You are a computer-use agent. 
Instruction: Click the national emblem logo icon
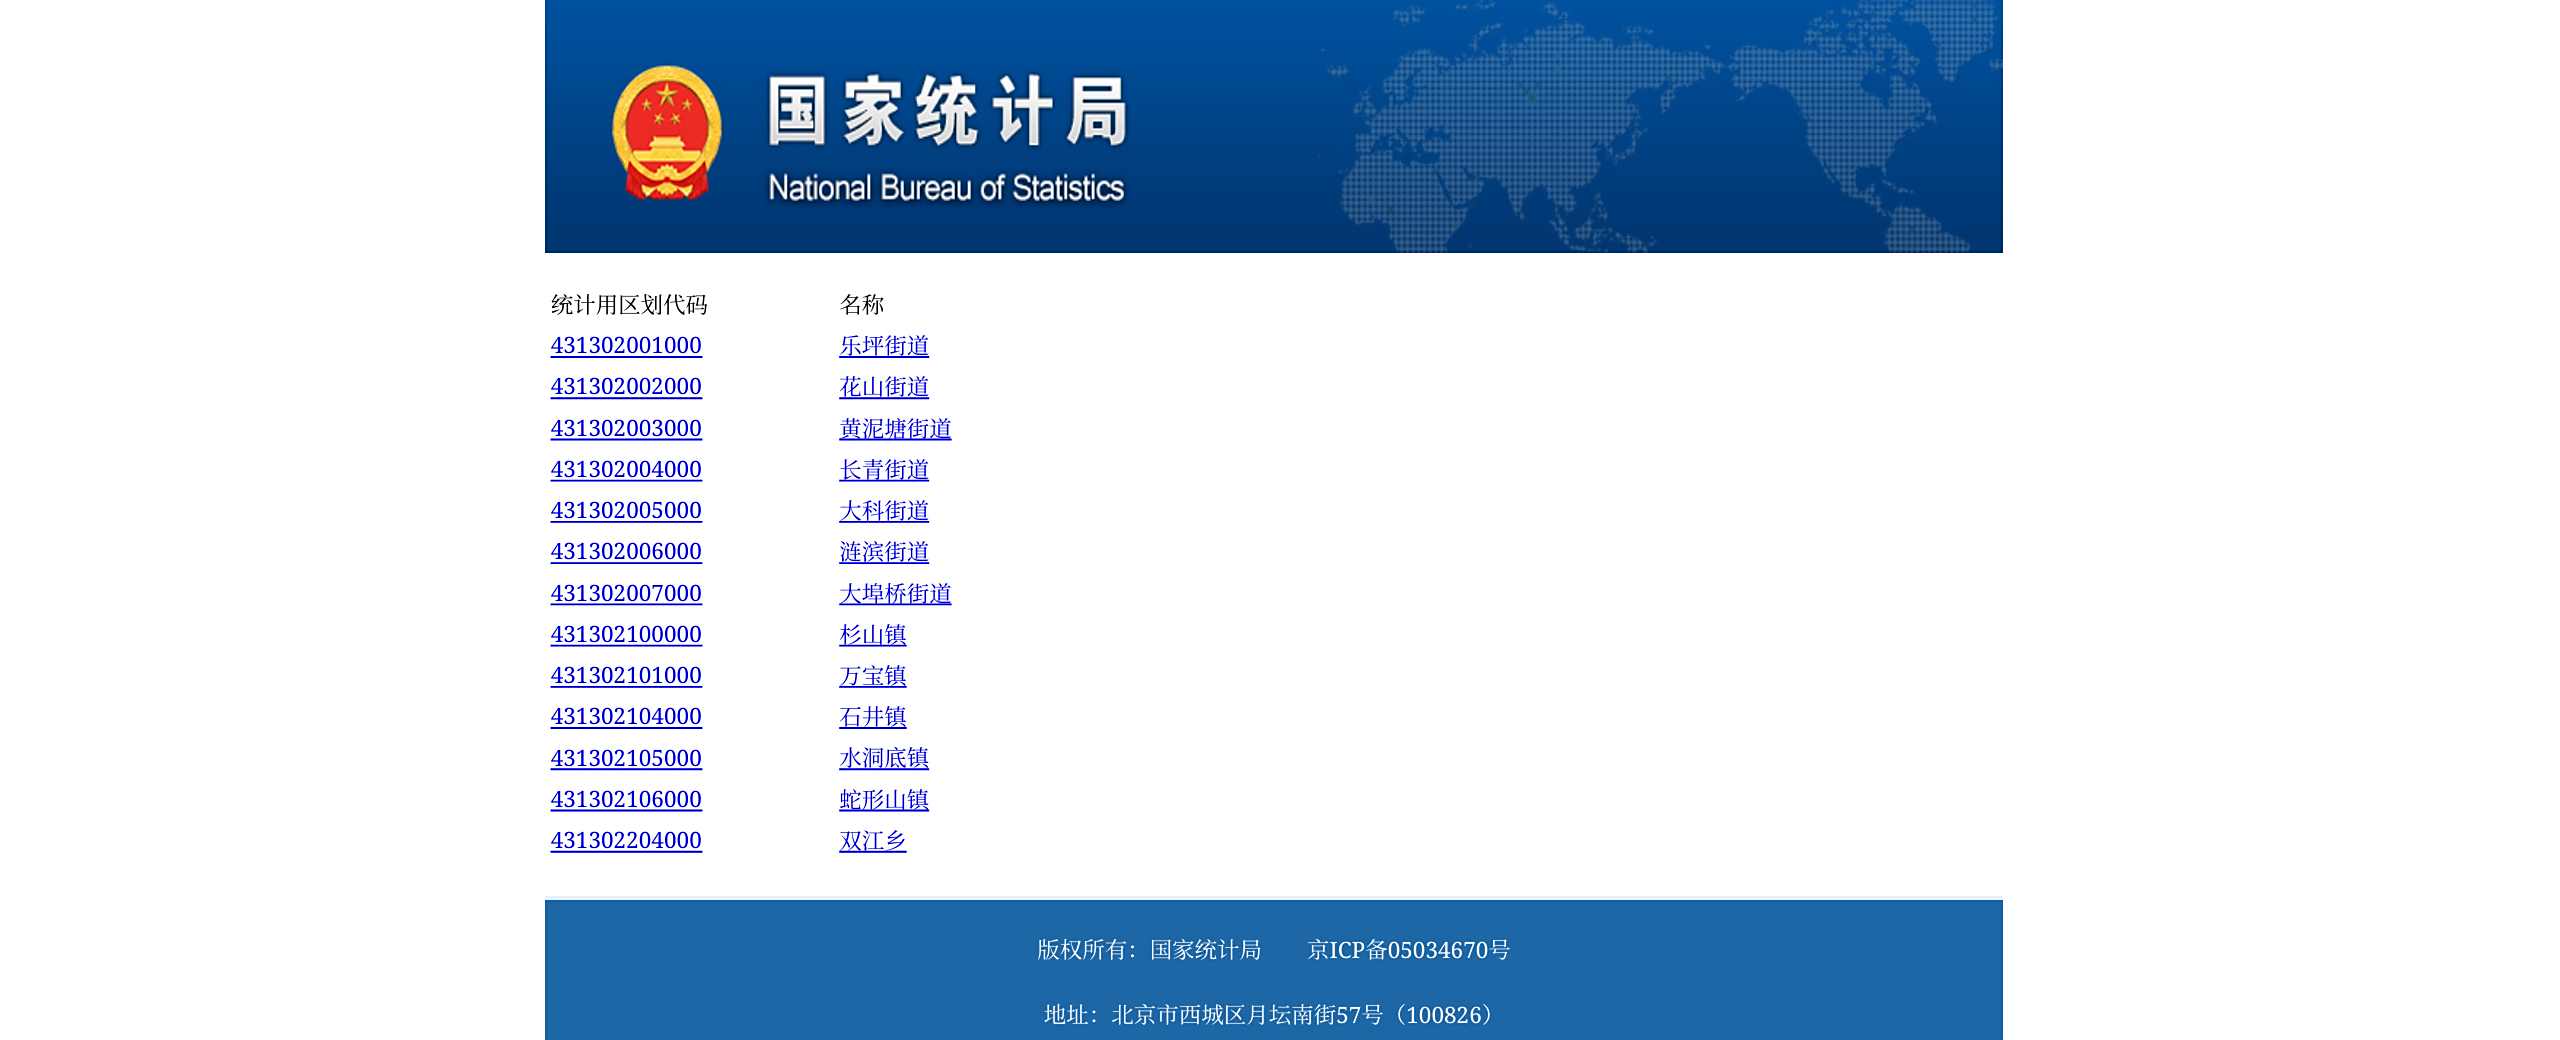[x=666, y=132]
